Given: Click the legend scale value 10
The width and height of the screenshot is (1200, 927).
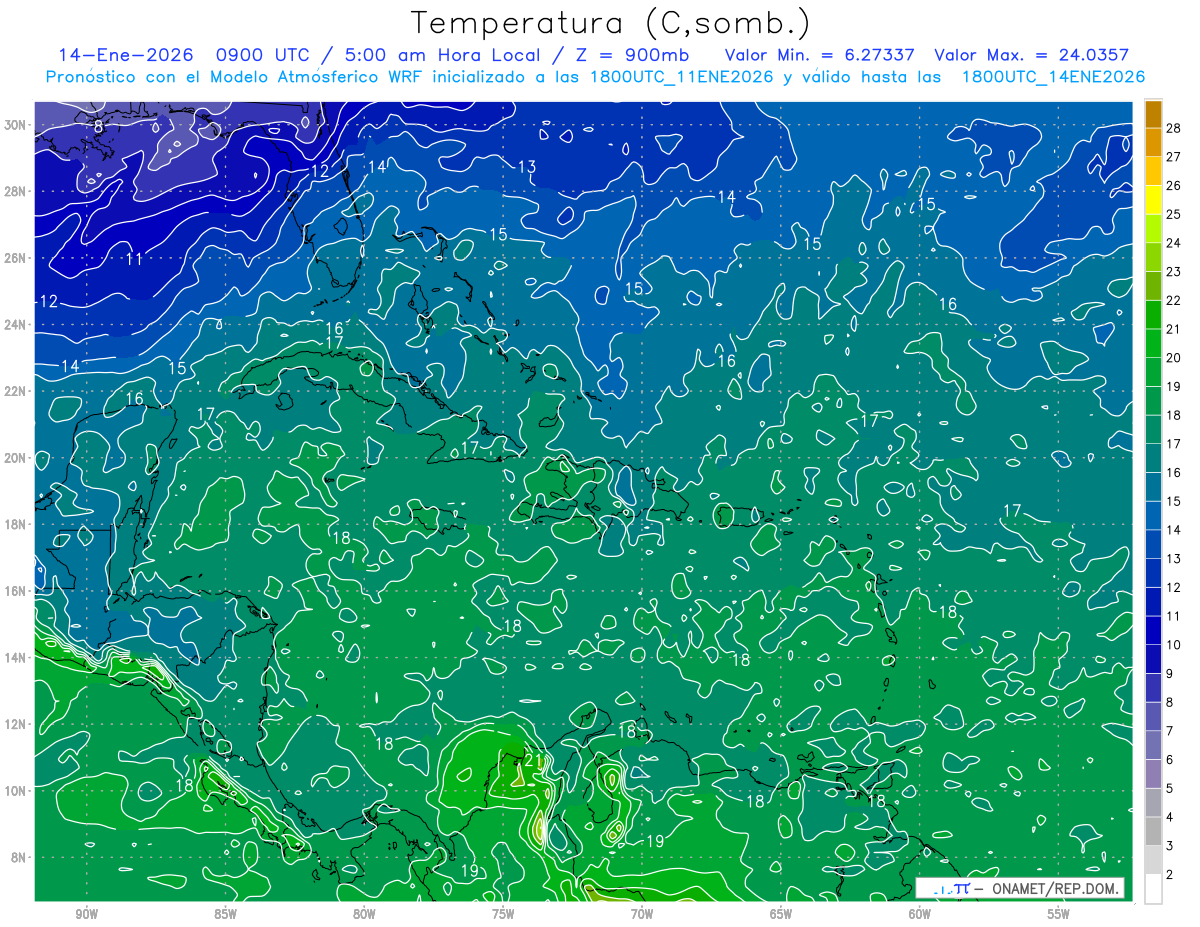Looking at the screenshot, I should click(1174, 645).
